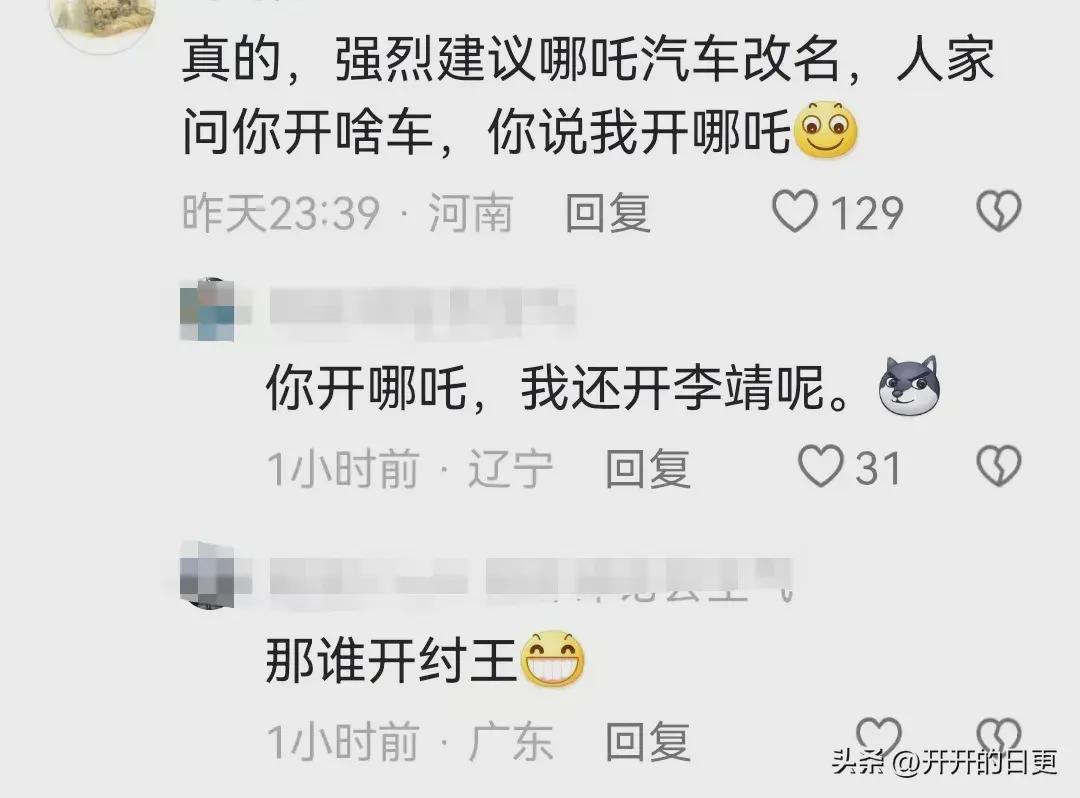Like the Guangdong reply about 纣王

(x=878, y=737)
